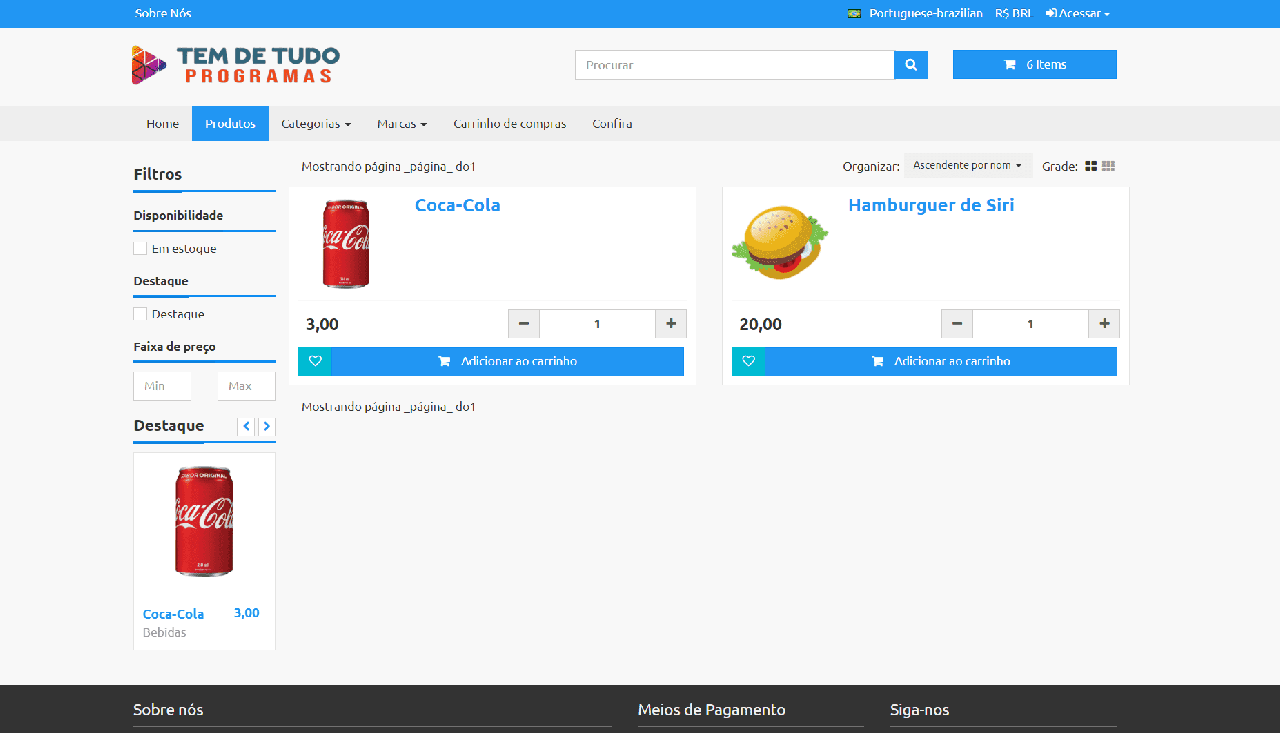Open the Produtos navigation tab

230,123
